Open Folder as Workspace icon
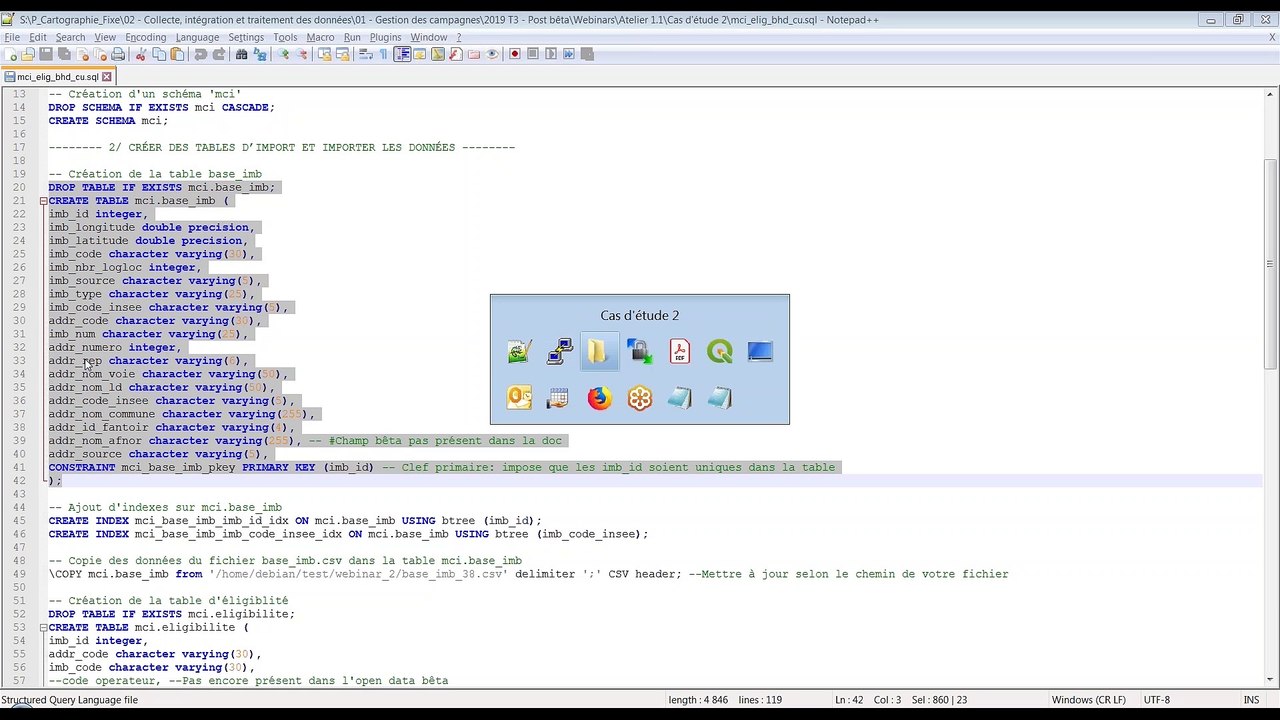1280x720 pixels. coord(474,54)
